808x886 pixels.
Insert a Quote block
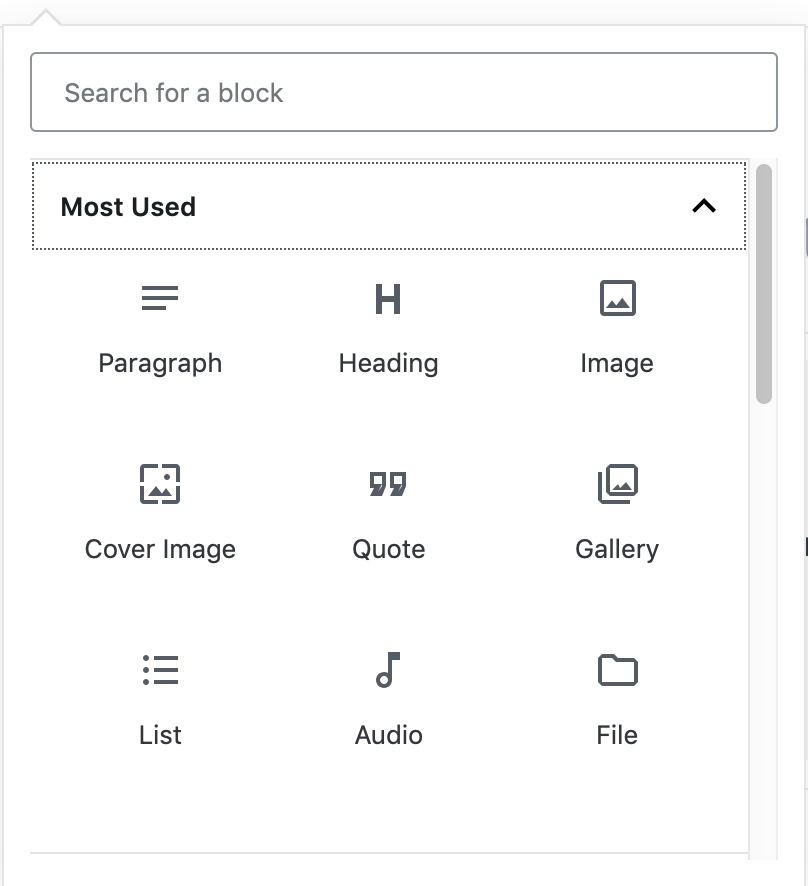[x=388, y=484]
